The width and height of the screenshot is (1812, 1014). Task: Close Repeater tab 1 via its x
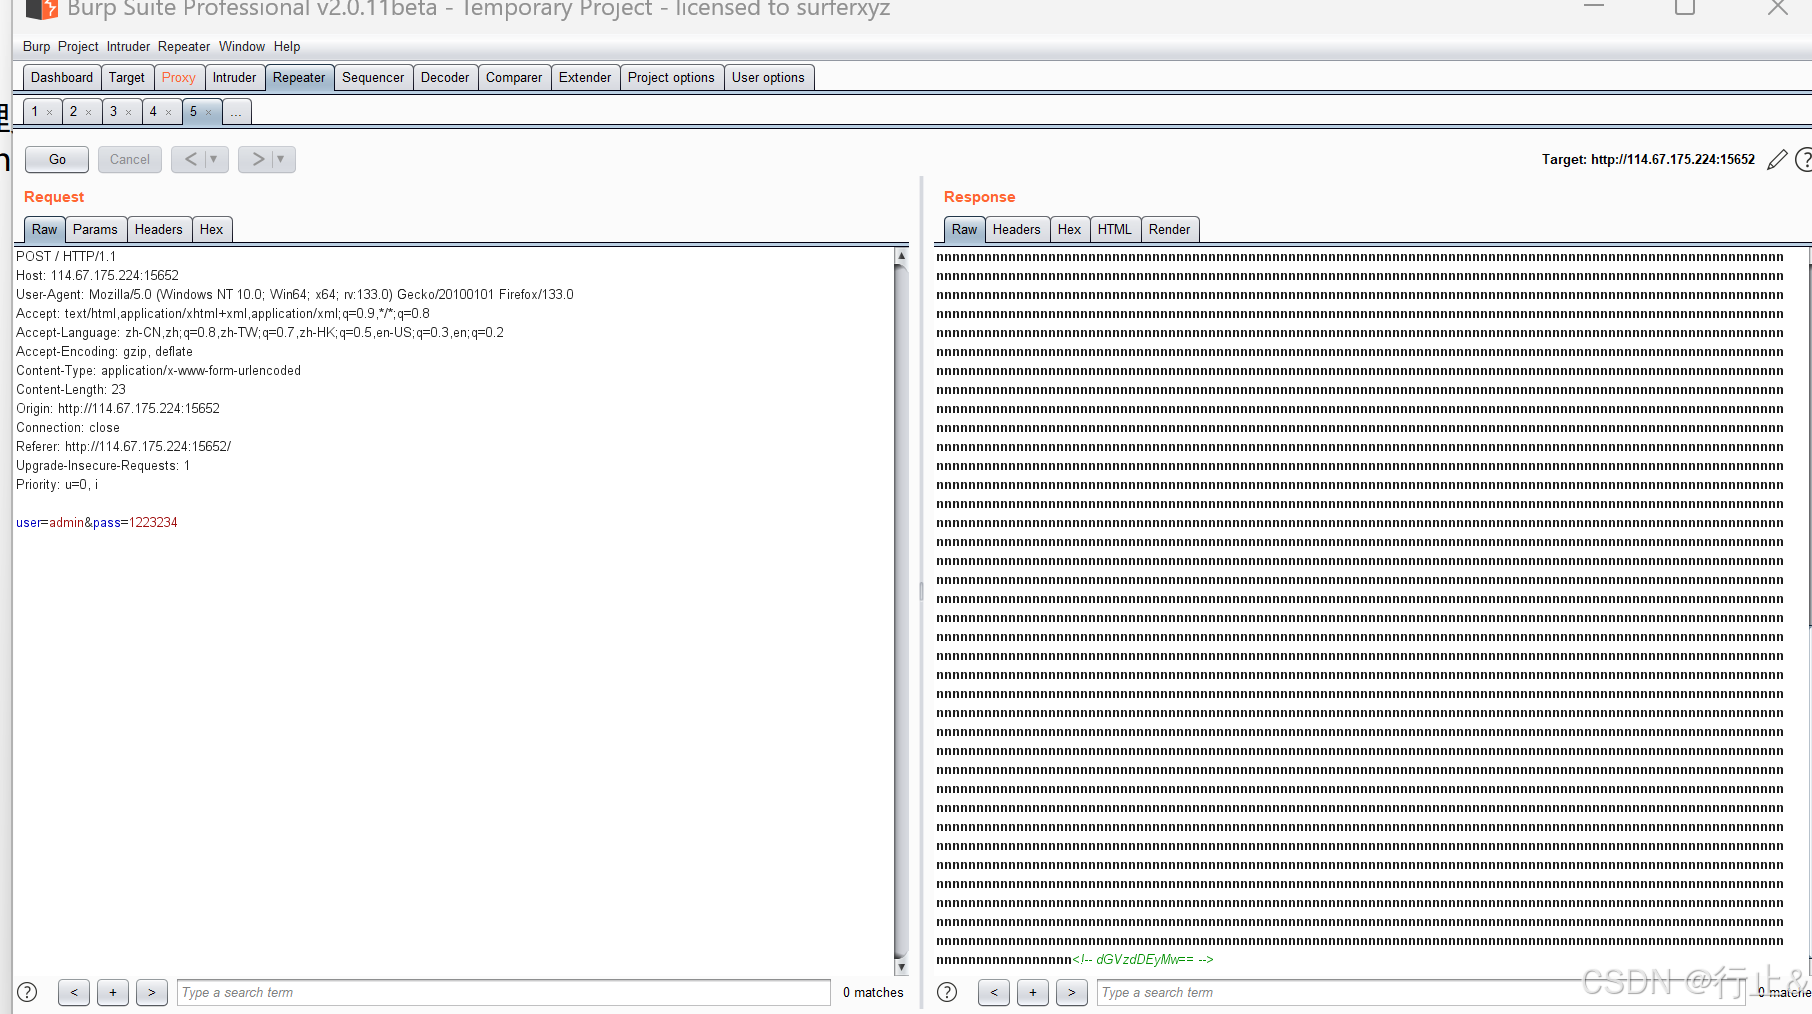tap(49, 112)
